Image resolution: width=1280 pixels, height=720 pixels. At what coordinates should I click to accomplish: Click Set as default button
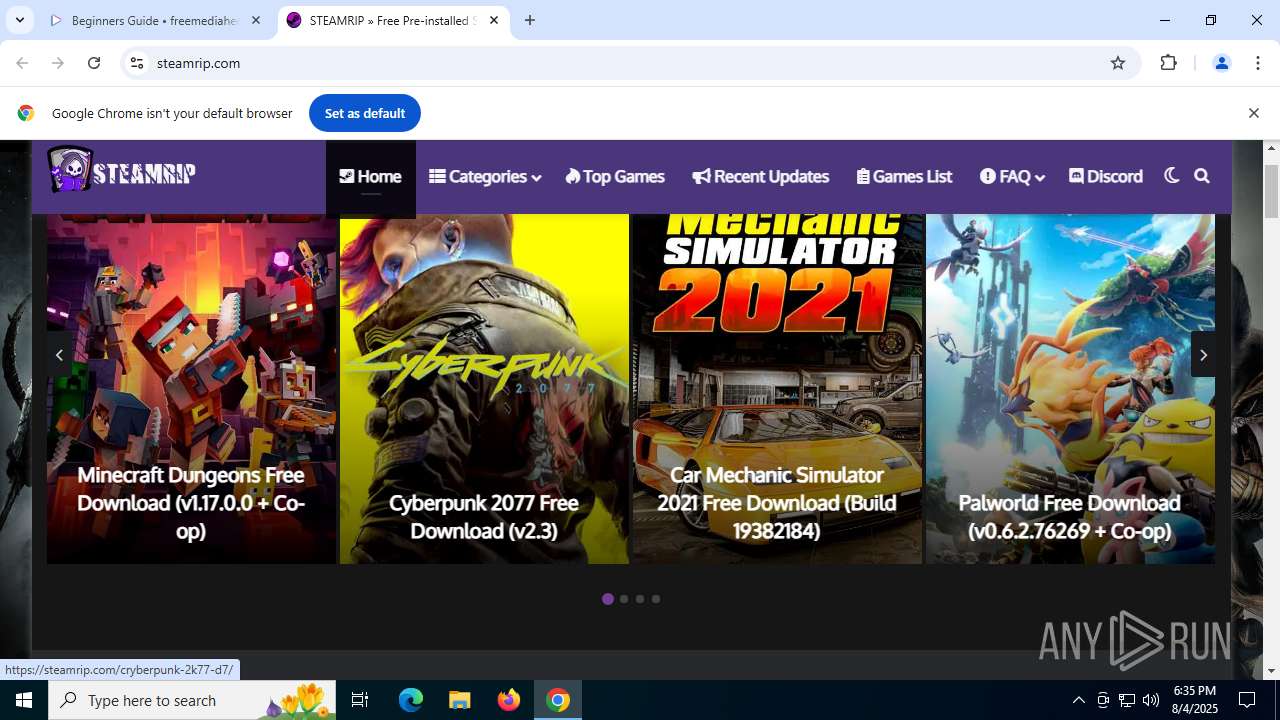(x=365, y=113)
